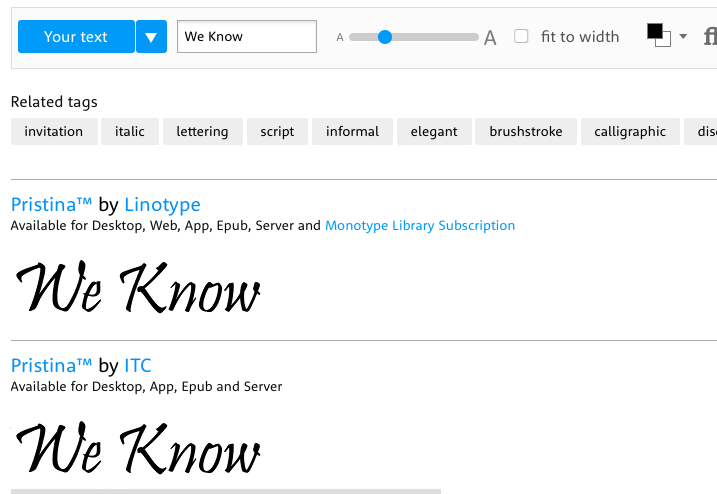Select the invitation tag
717x494 pixels.
pyautogui.click(x=54, y=132)
